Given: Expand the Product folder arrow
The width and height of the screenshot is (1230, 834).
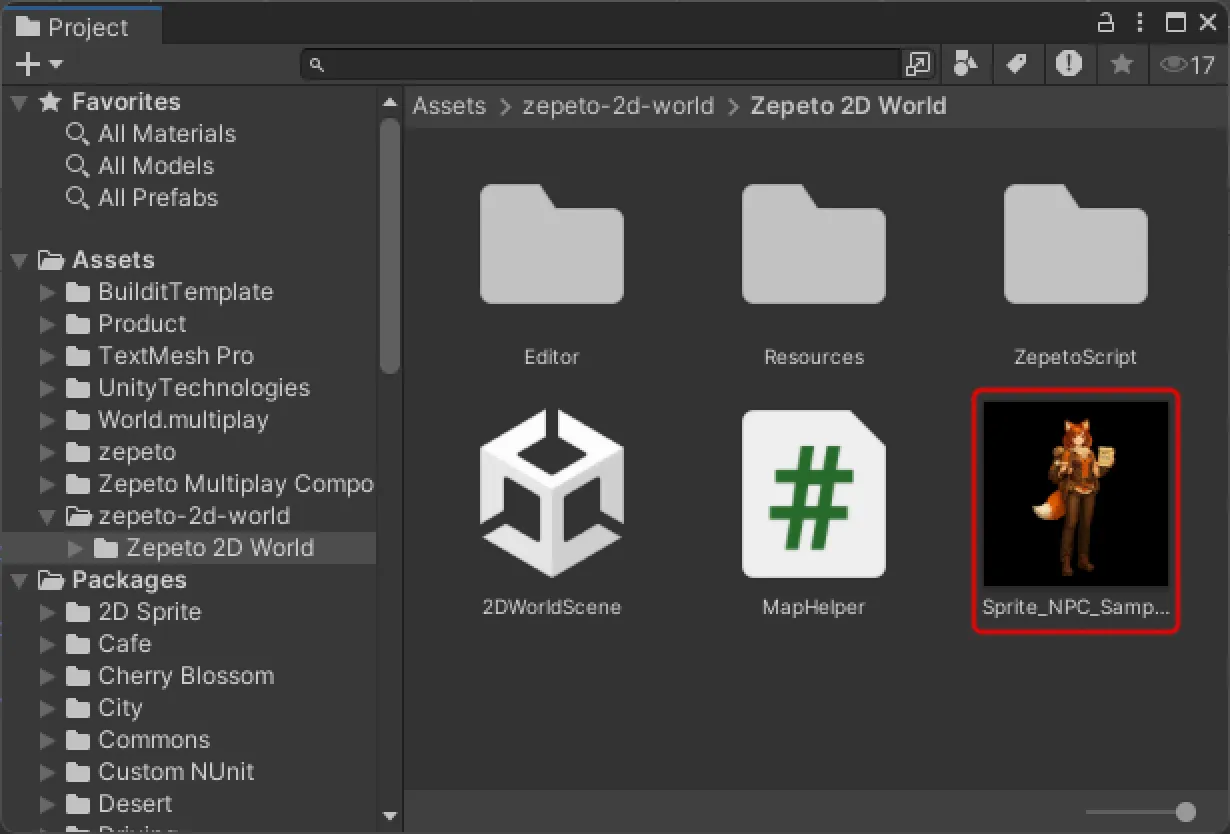Looking at the screenshot, I should click(47, 324).
